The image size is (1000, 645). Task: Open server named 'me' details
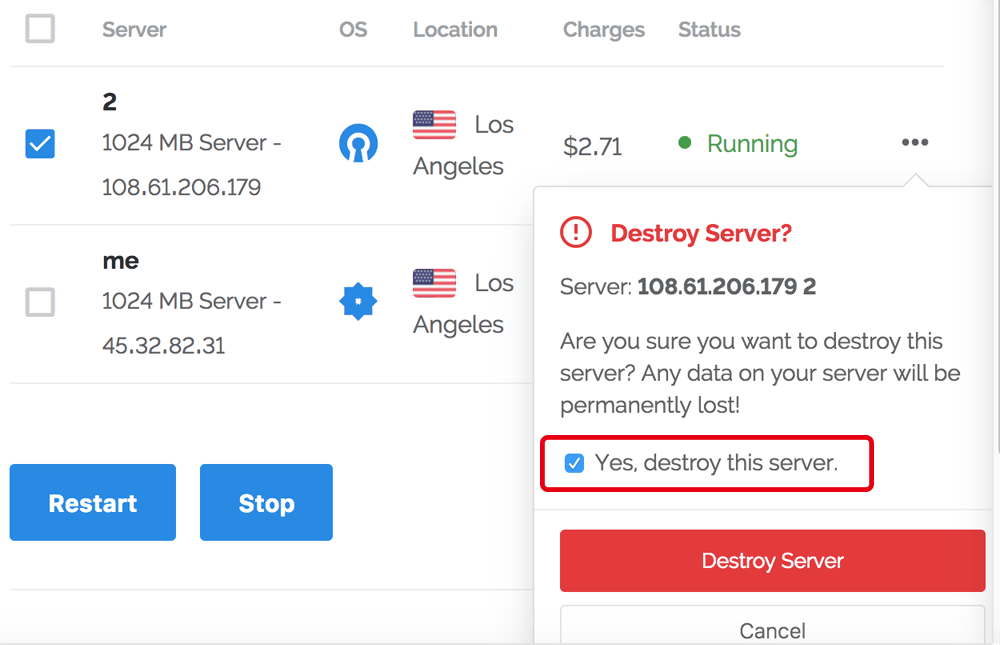(121, 261)
